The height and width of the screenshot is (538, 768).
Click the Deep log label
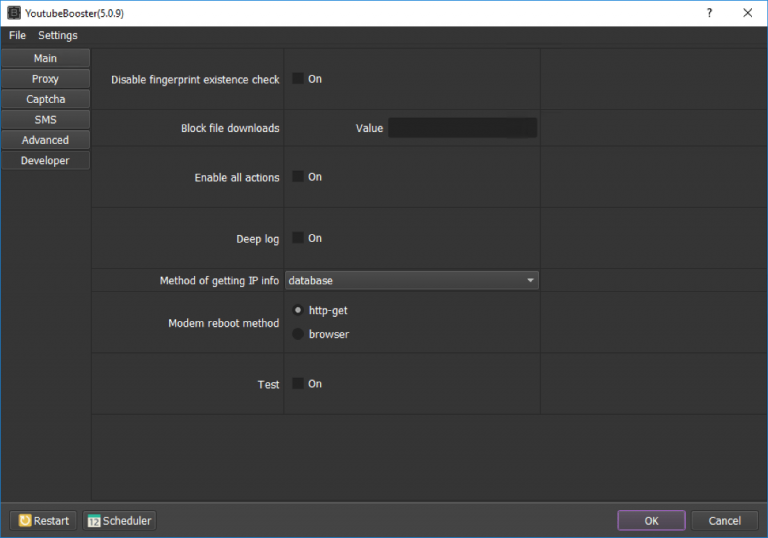click(x=258, y=239)
